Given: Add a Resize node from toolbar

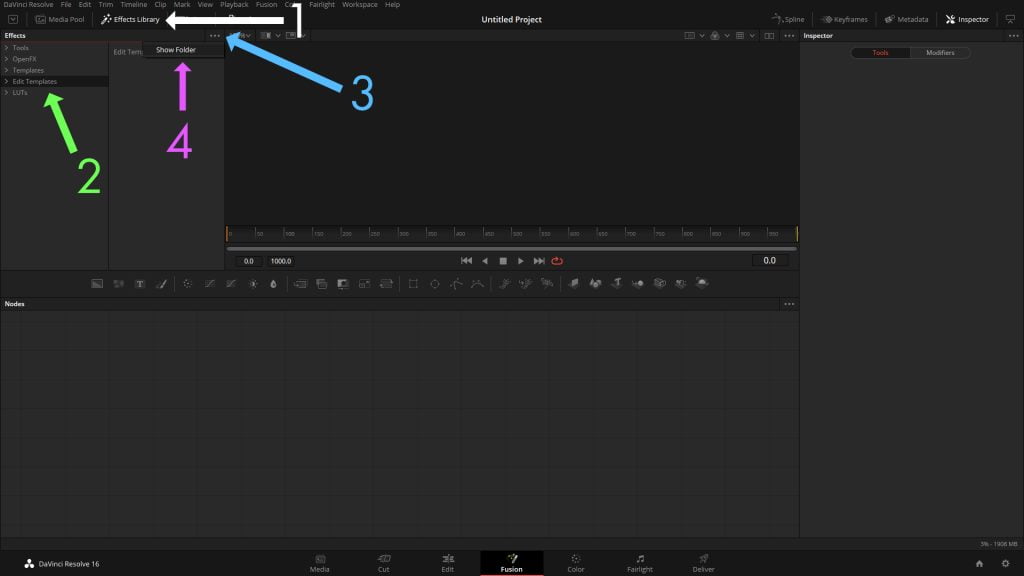Looking at the screenshot, I should coord(364,283).
